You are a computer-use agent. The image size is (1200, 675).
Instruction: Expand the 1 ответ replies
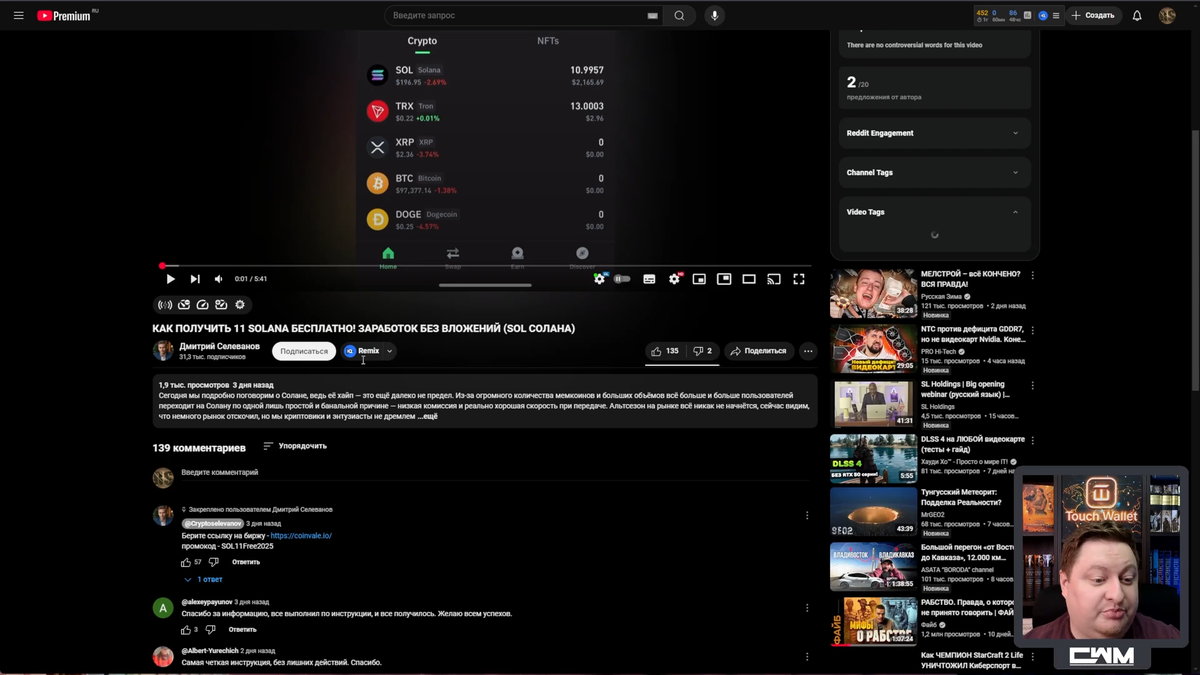pos(203,580)
